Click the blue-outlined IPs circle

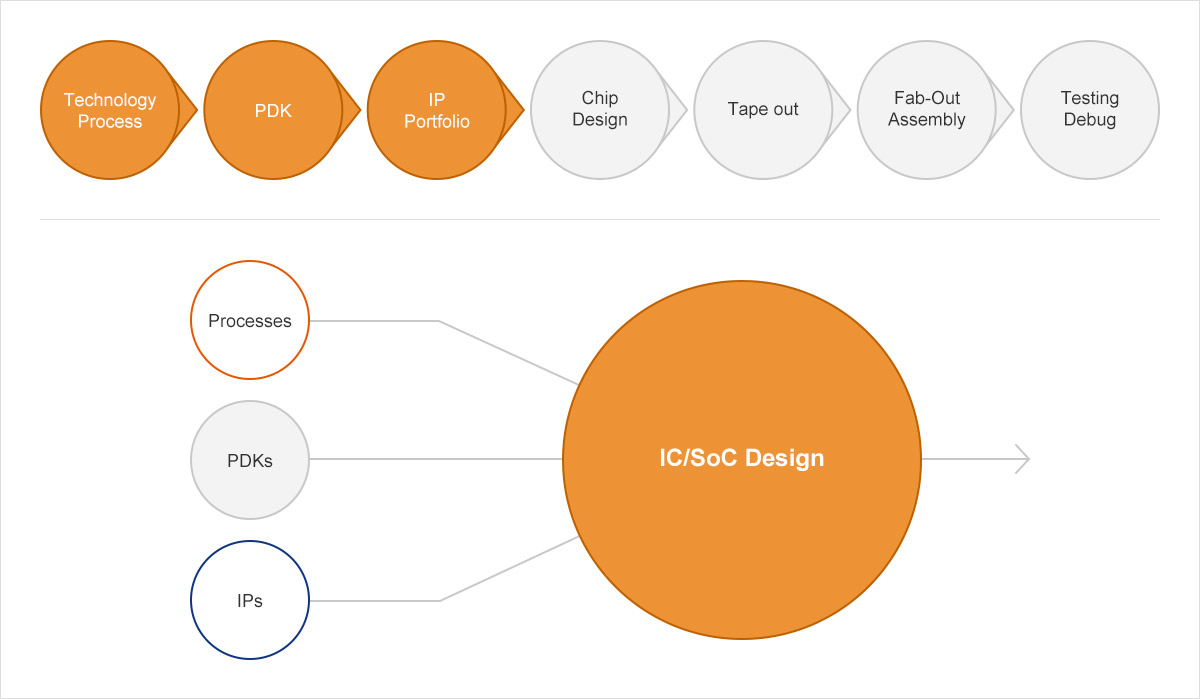click(250, 600)
